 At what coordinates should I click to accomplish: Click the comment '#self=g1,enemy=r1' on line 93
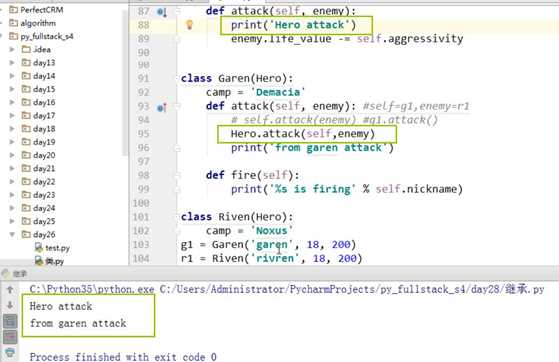click(416, 106)
